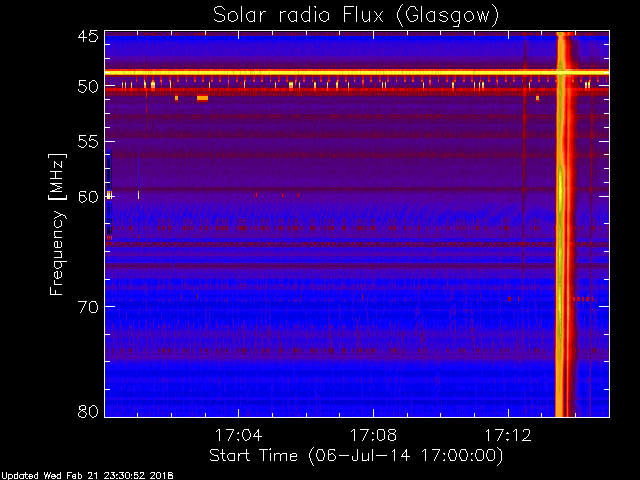Screen dimensions: 640x480
Task: Click the 70 frequency tick label
Action: click(x=88, y=307)
